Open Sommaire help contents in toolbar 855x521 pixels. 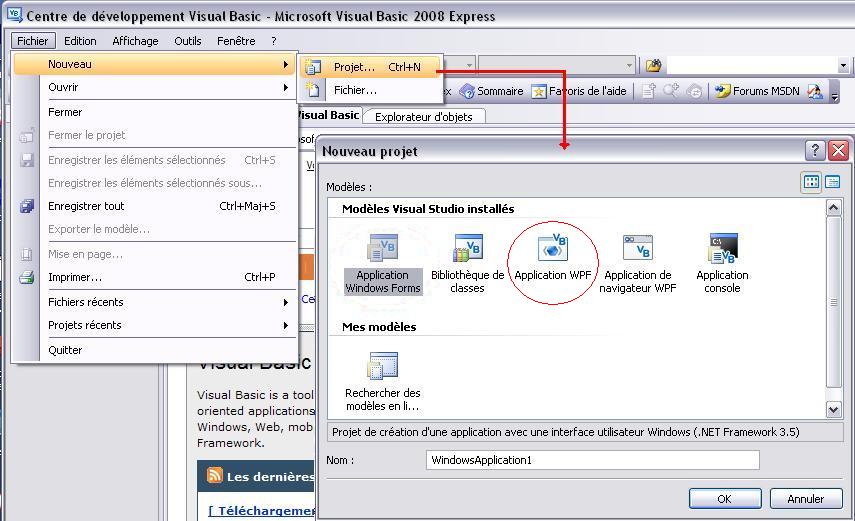coord(491,91)
